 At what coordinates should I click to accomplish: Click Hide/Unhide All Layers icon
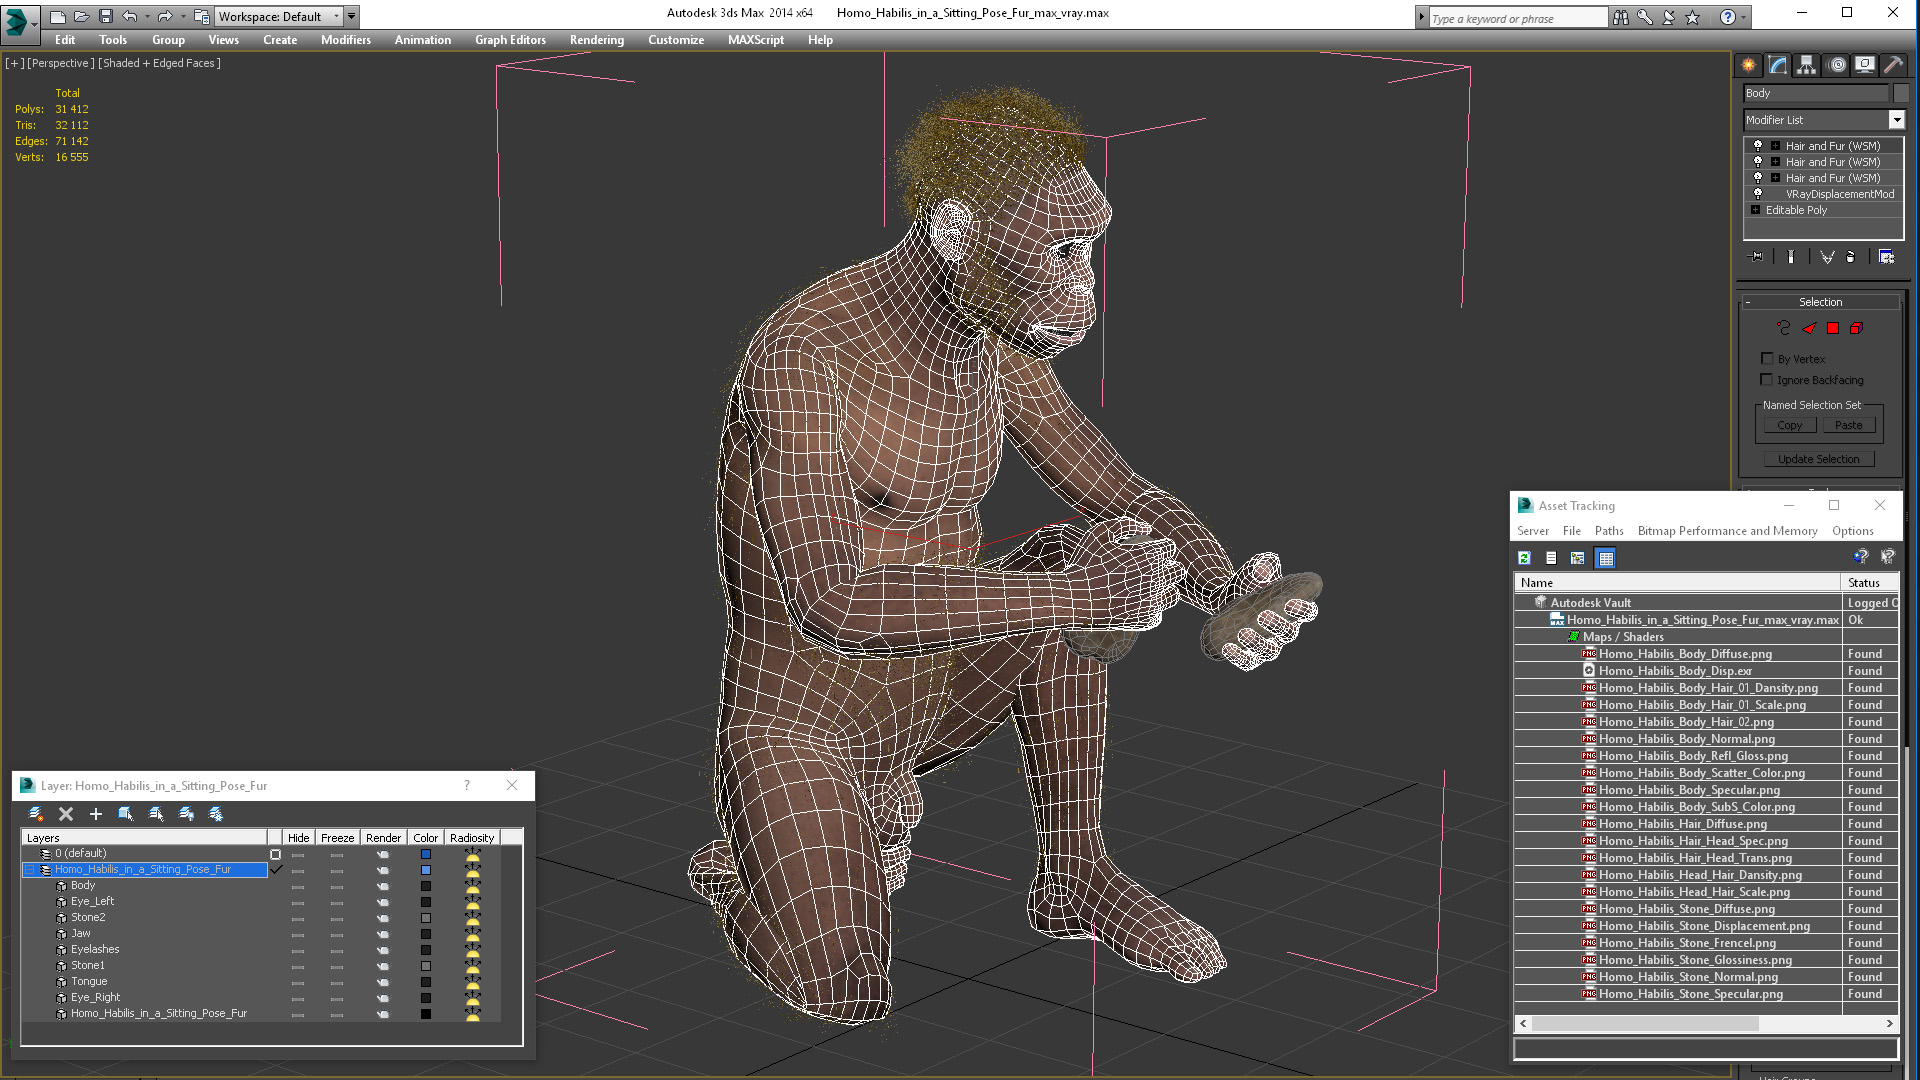(186, 814)
